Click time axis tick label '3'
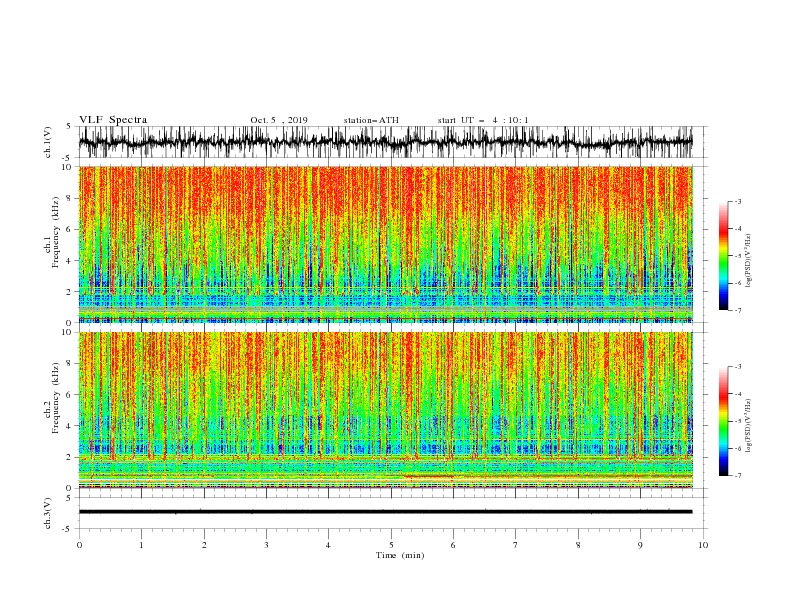Viewport: 792px width, 612px height. point(266,545)
